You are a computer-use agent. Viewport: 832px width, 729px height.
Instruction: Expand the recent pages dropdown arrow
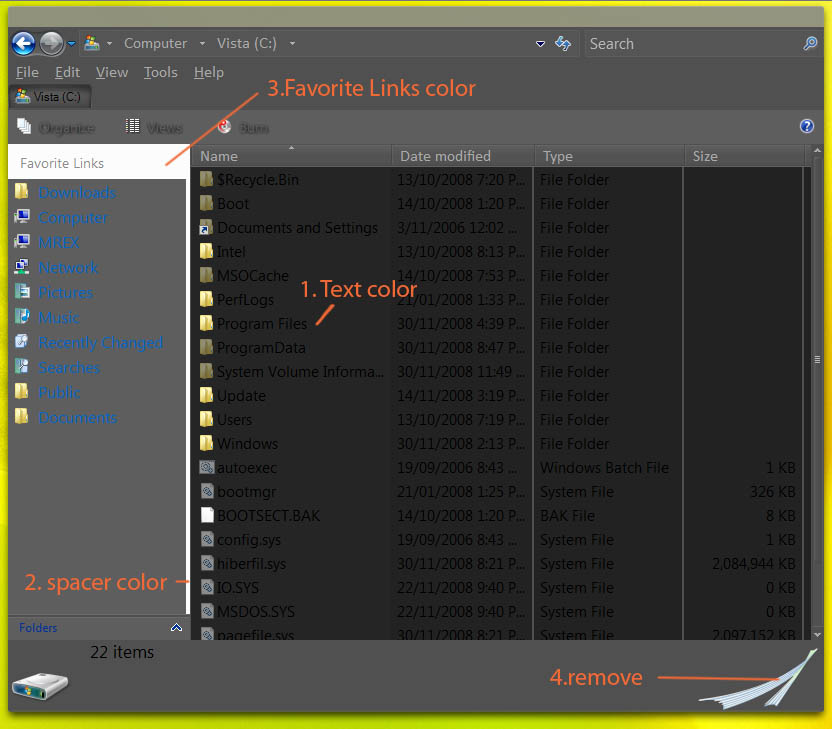coord(72,44)
